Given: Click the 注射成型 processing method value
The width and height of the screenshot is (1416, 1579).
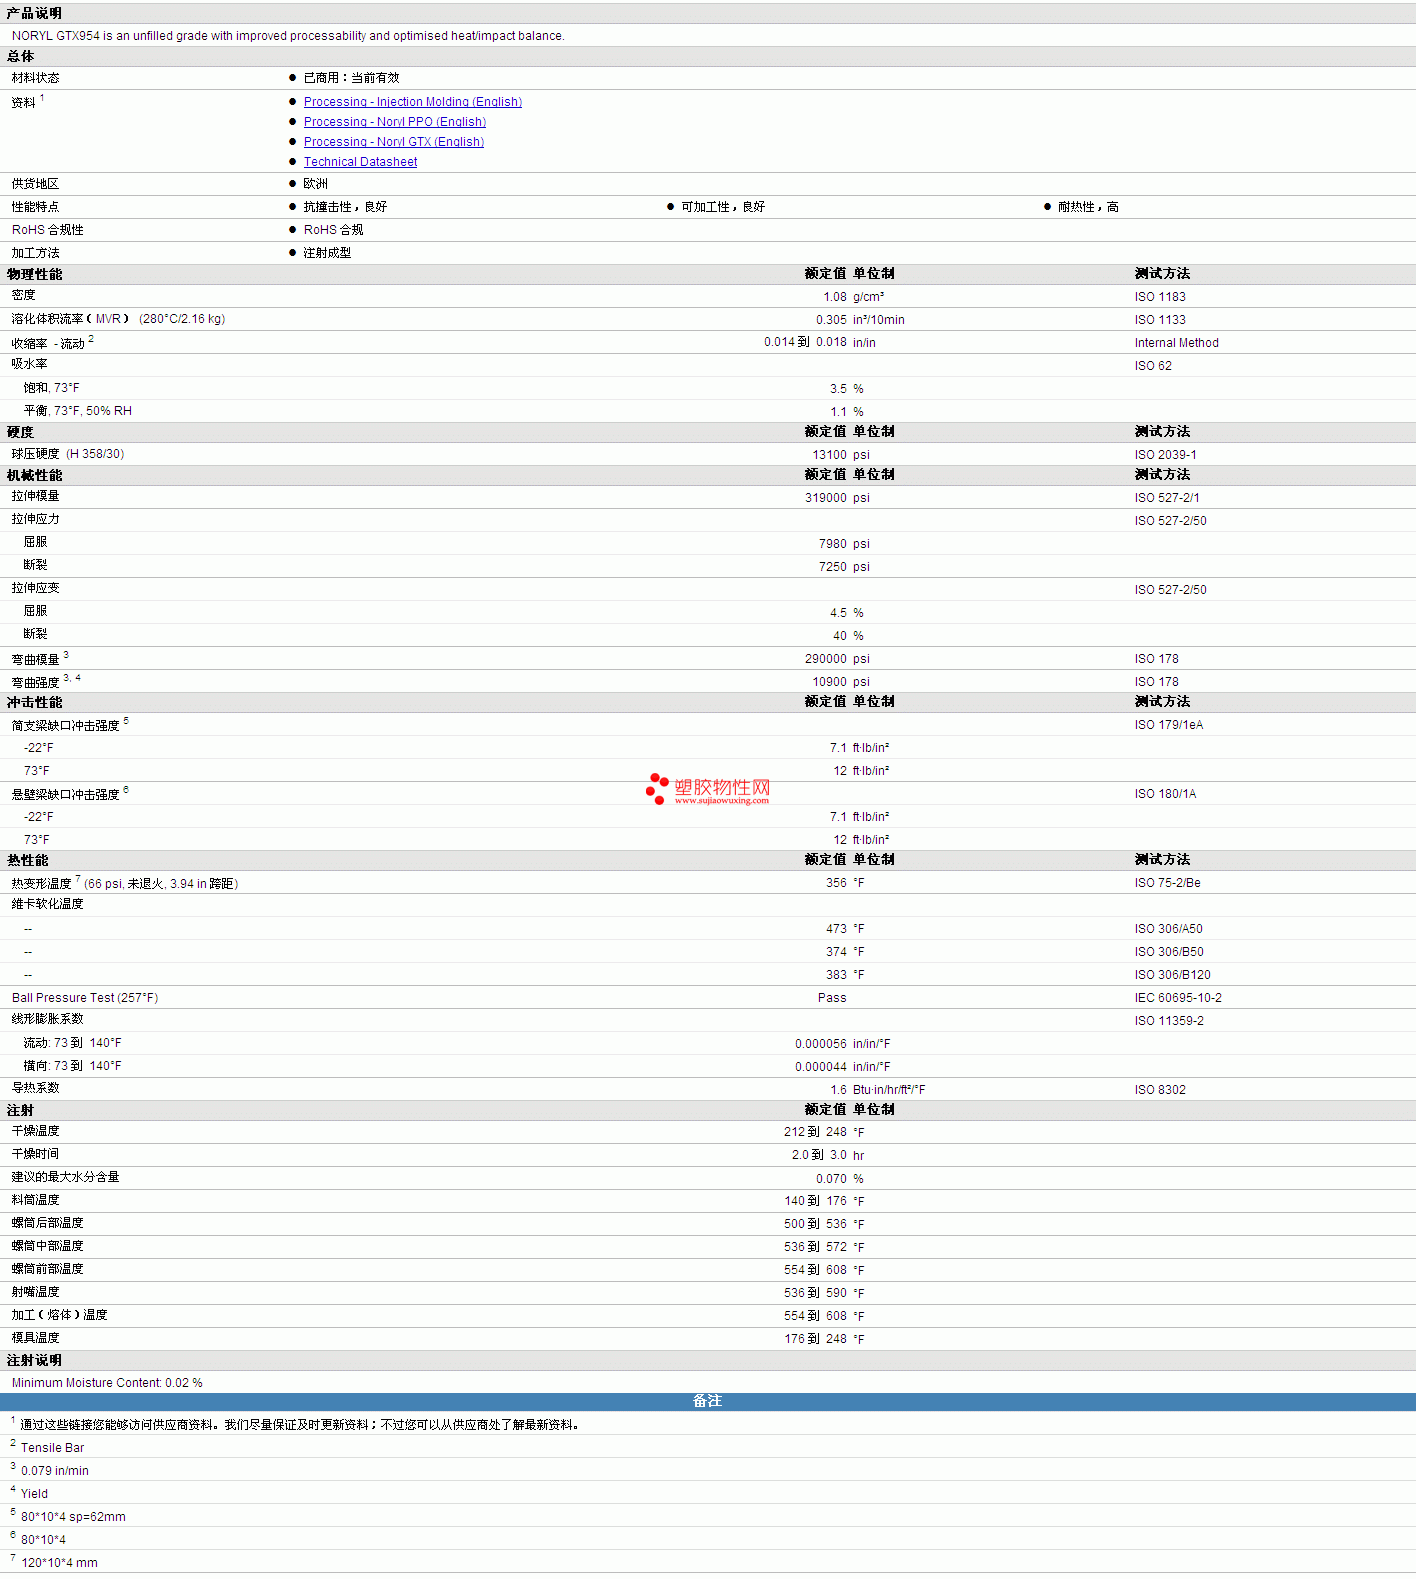Looking at the screenshot, I should [x=327, y=253].
